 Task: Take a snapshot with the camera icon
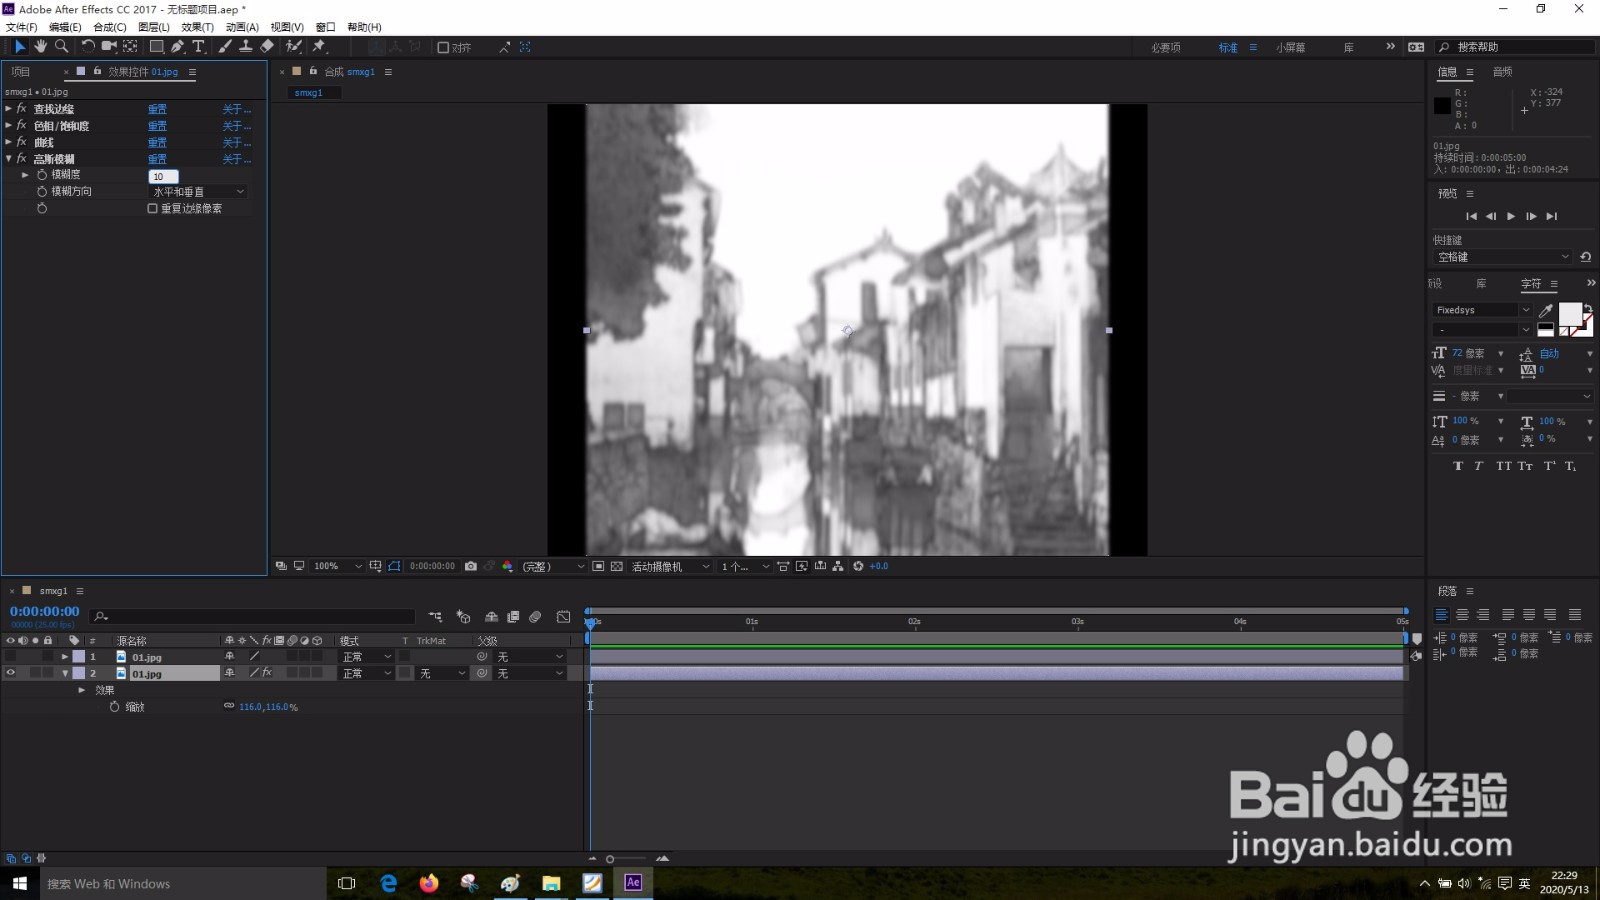click(471, 566)
